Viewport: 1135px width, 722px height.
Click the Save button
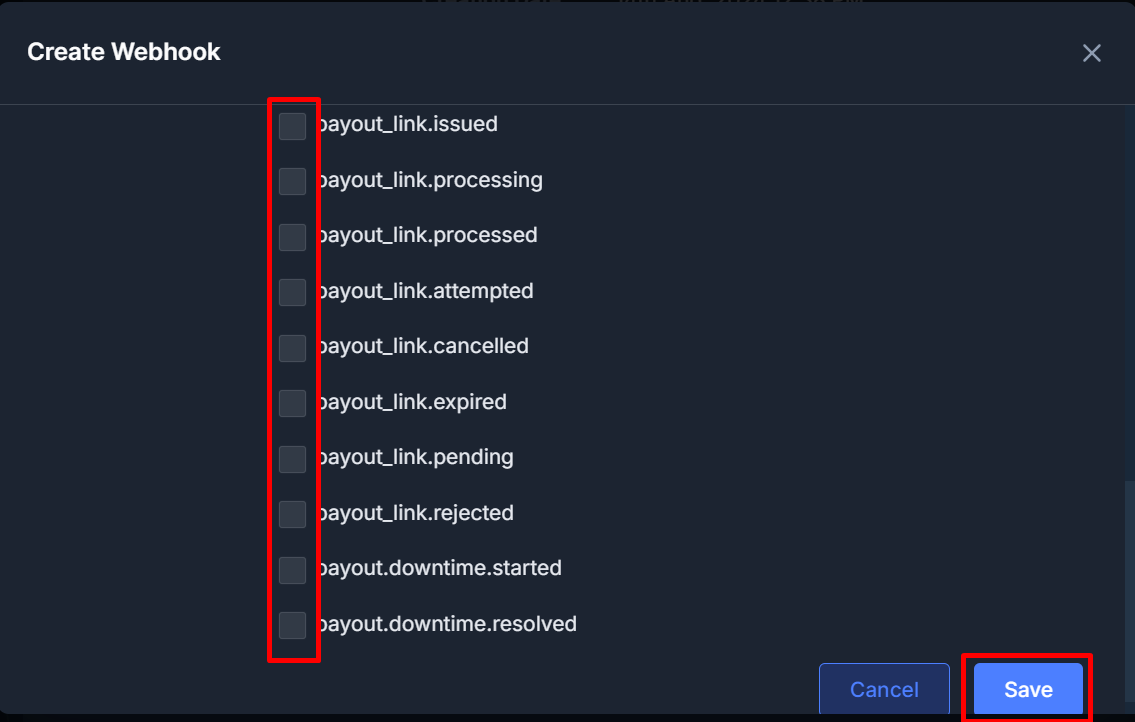click(x=1028, y=689)
